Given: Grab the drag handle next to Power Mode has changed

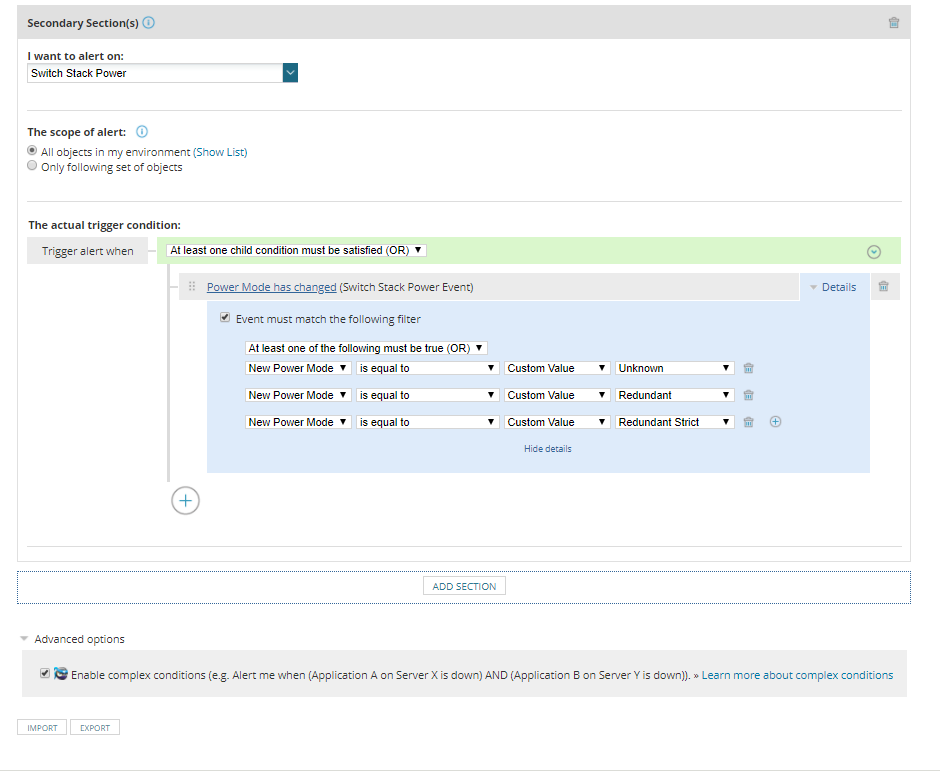Looking at the screenshot, I should click(x=192, y=287).
